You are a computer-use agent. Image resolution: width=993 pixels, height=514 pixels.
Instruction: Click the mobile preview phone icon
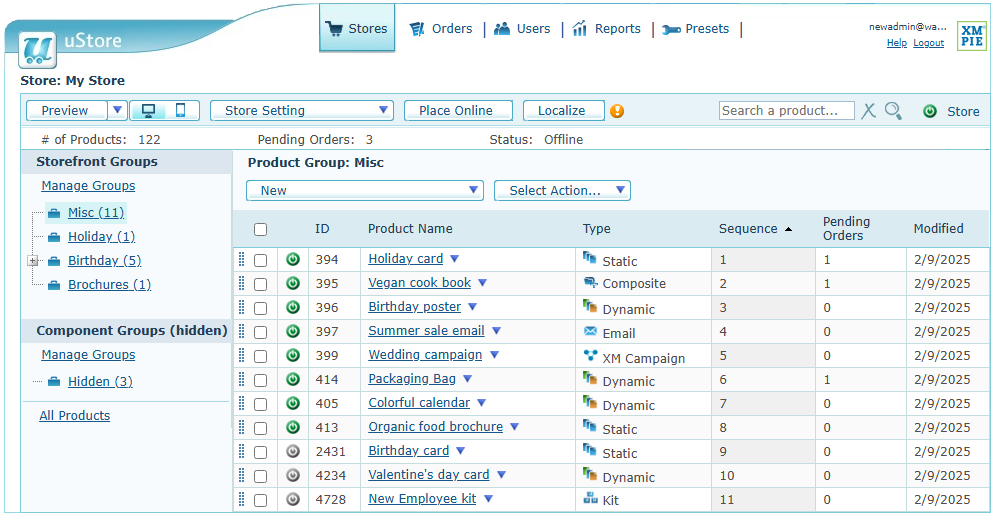point(180,111)
